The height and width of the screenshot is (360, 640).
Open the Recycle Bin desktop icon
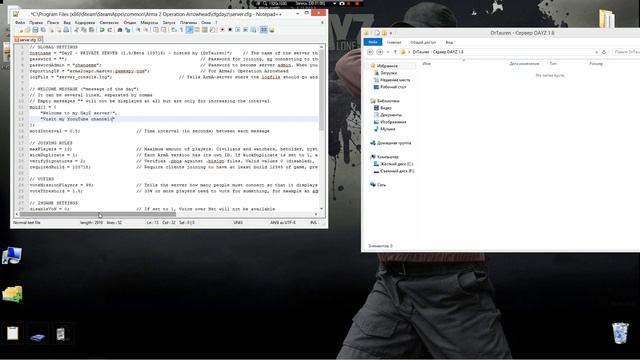click(x=620, y=333)
